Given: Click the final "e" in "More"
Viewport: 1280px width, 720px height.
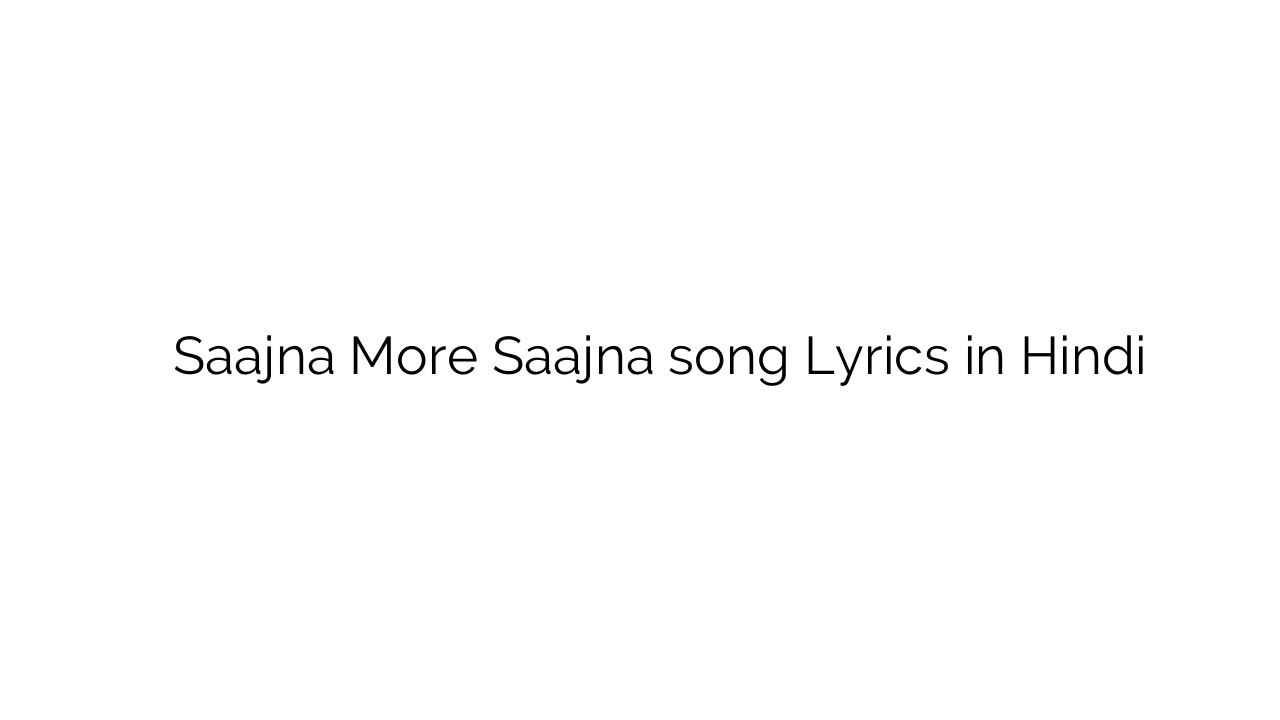Looking at the screenshot, I should pos(462,360).
